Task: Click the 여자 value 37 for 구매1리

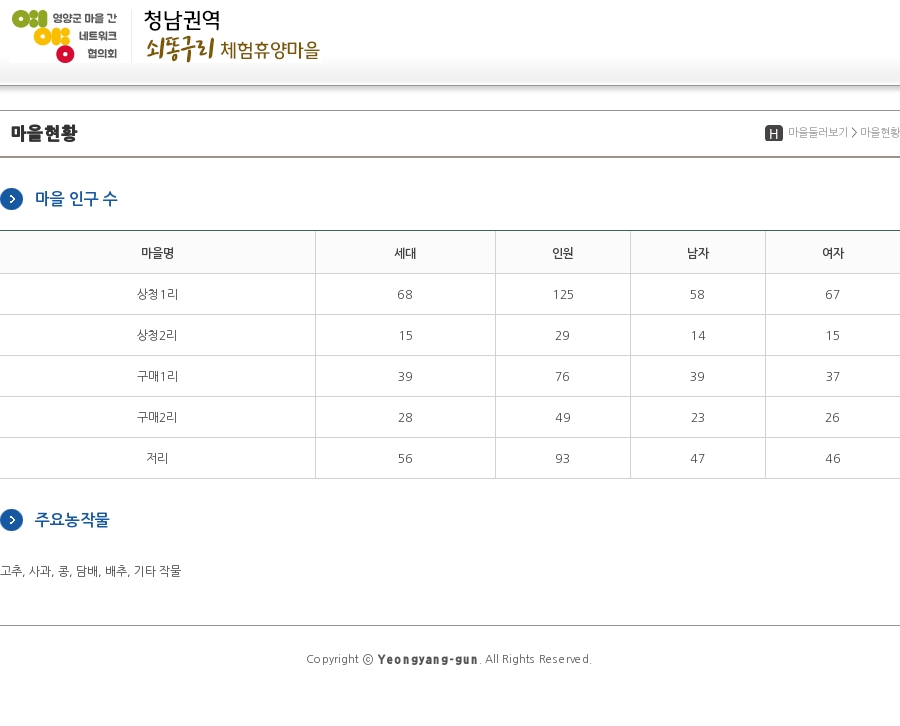Action: (x=833, y=376)
